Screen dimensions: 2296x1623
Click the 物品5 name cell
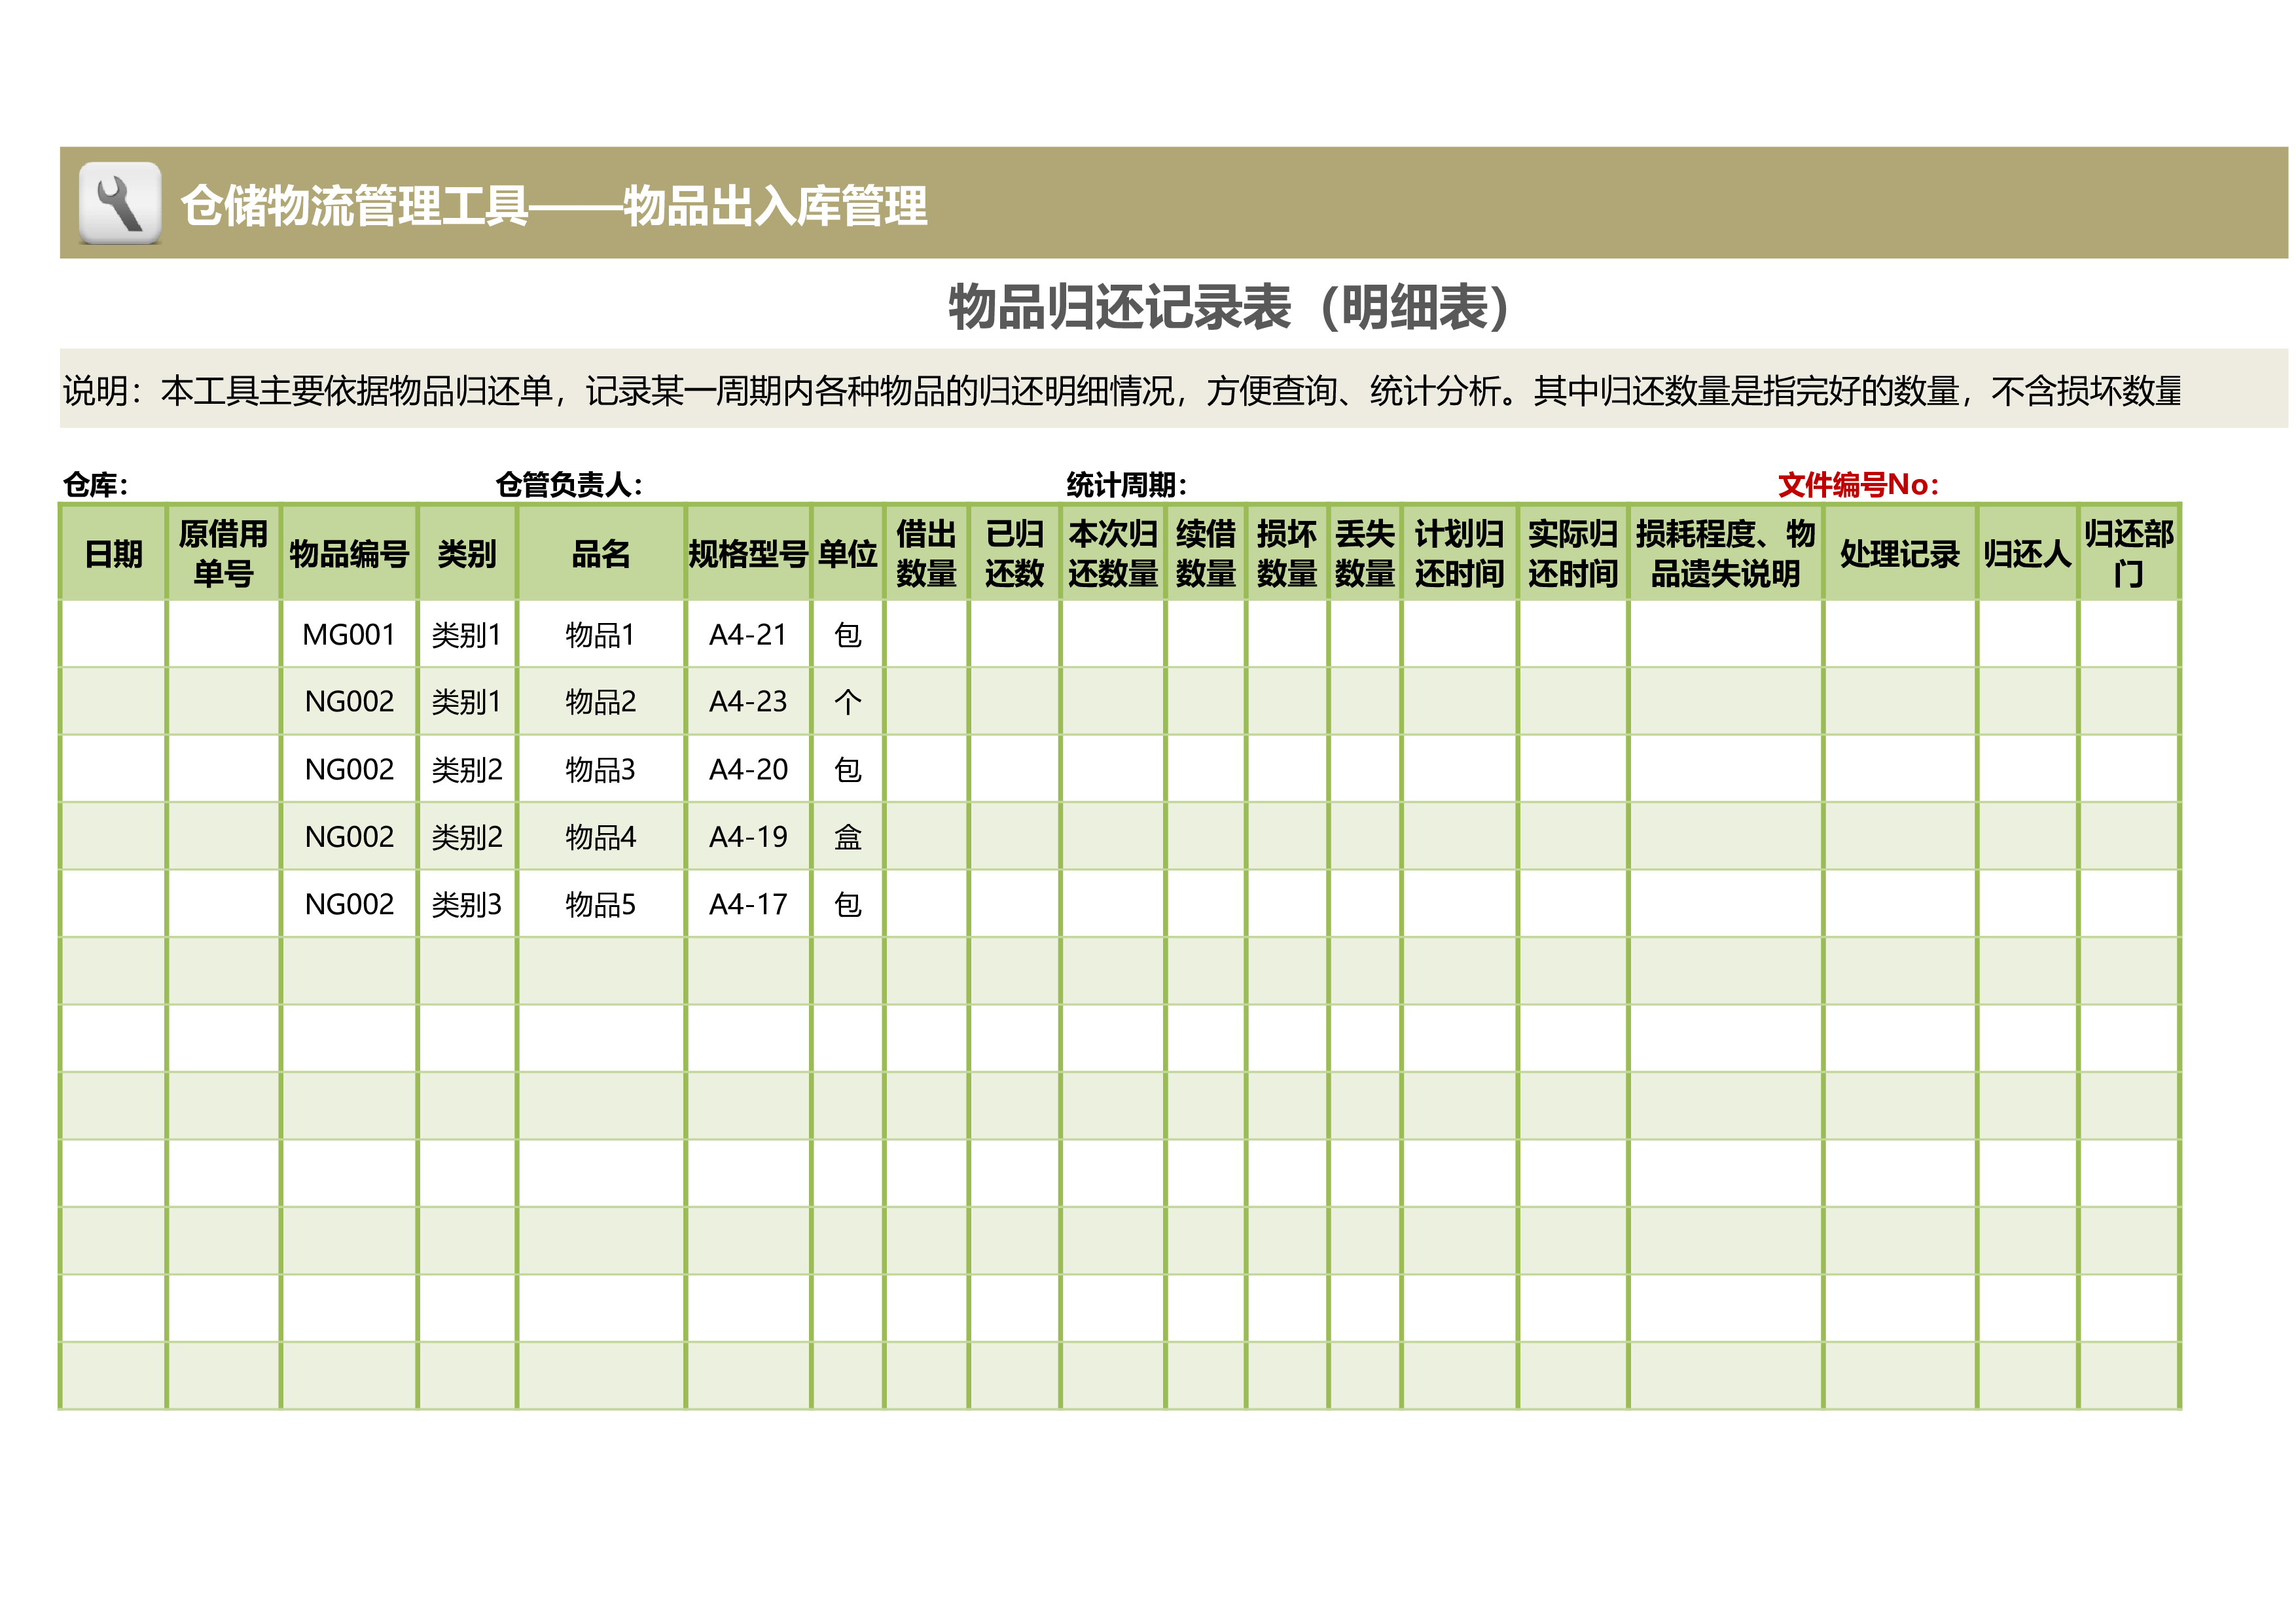(x=601, y=904)
